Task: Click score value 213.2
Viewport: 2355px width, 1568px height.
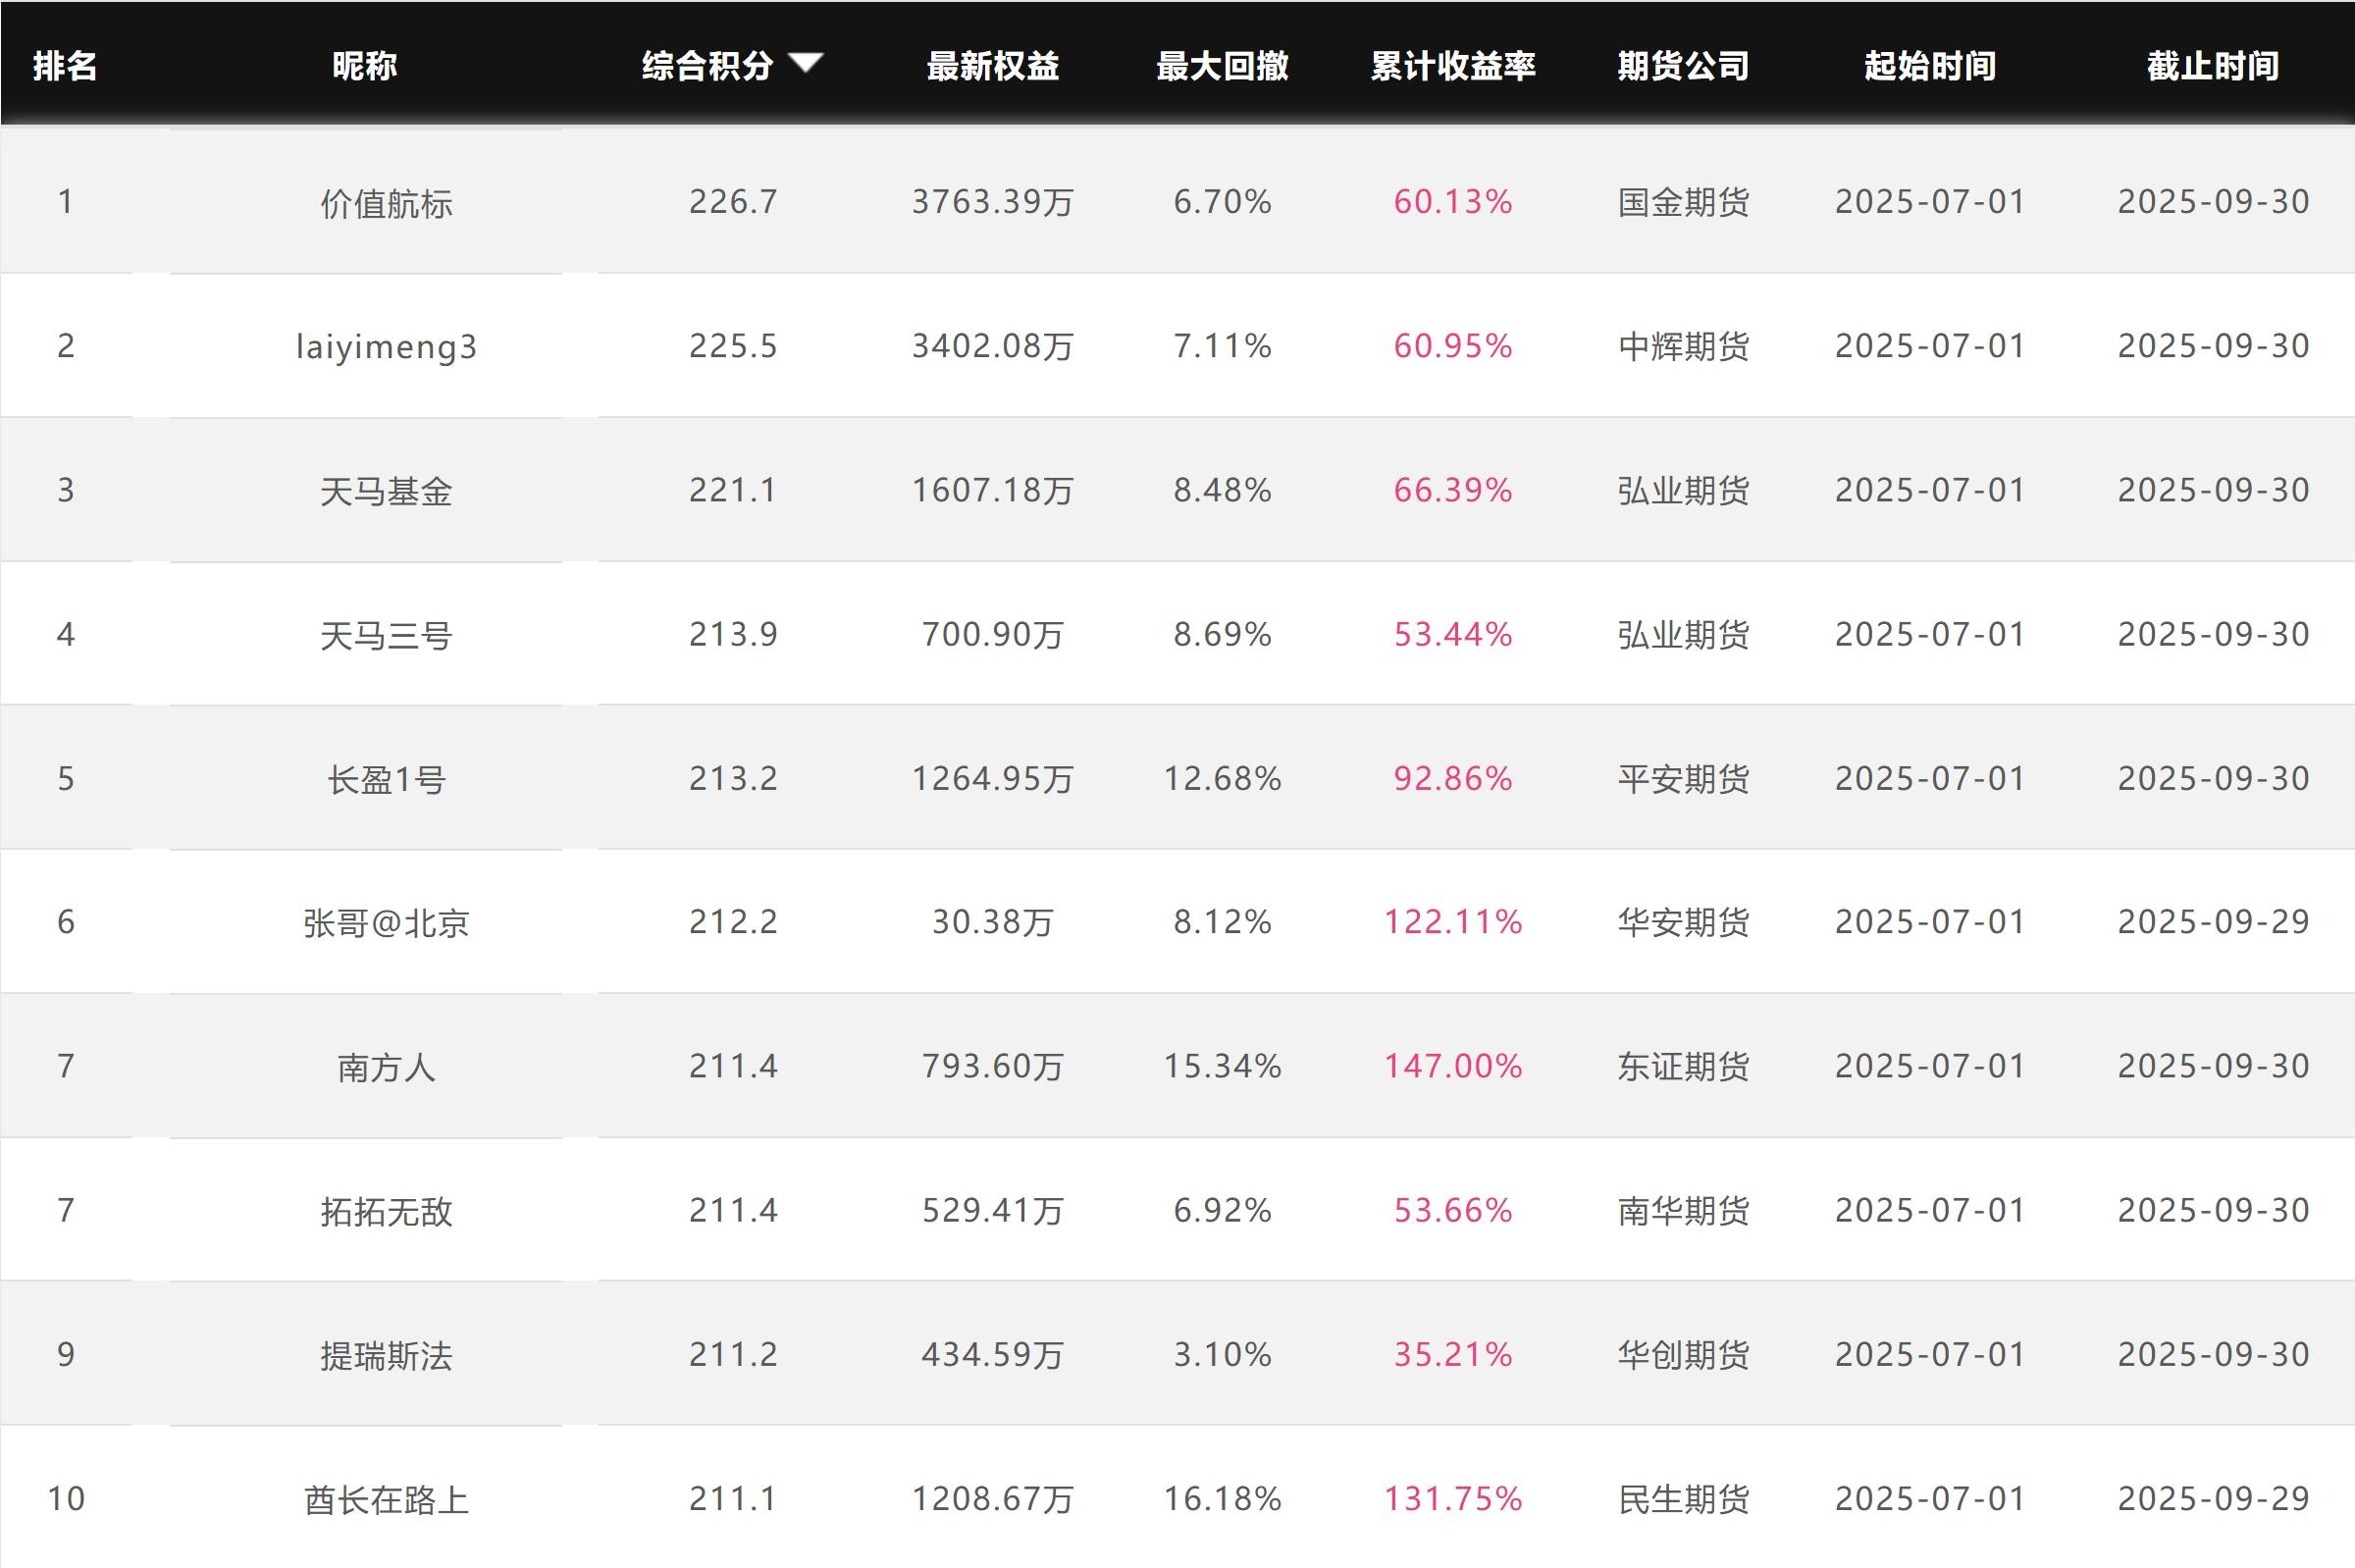Action: click(733, 778)
